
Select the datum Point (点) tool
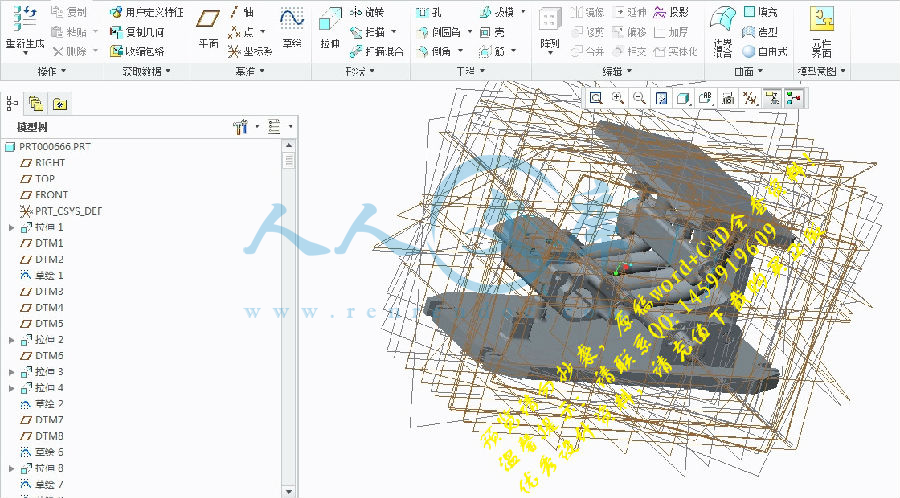click(241, 32)
